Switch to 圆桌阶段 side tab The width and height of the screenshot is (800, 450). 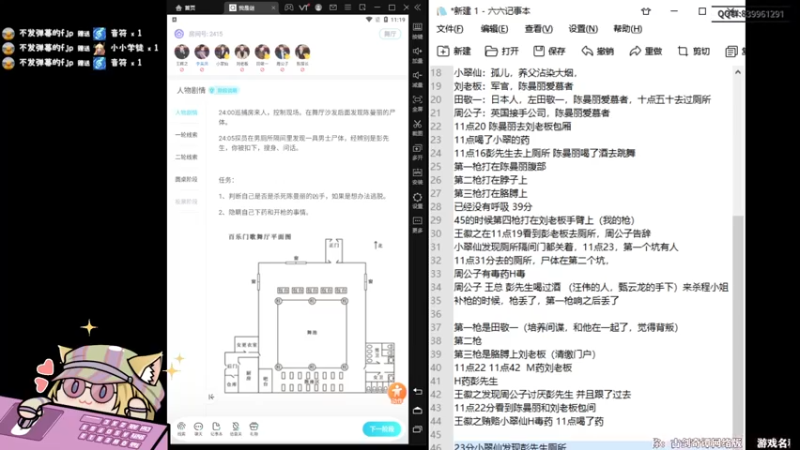pyautogui.click(x=186, y=179)
